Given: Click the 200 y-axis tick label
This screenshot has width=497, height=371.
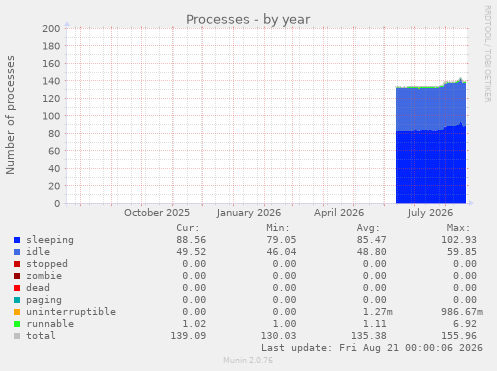Looking at the screenshot, I should pyautogui.click(x=51, y=29).
